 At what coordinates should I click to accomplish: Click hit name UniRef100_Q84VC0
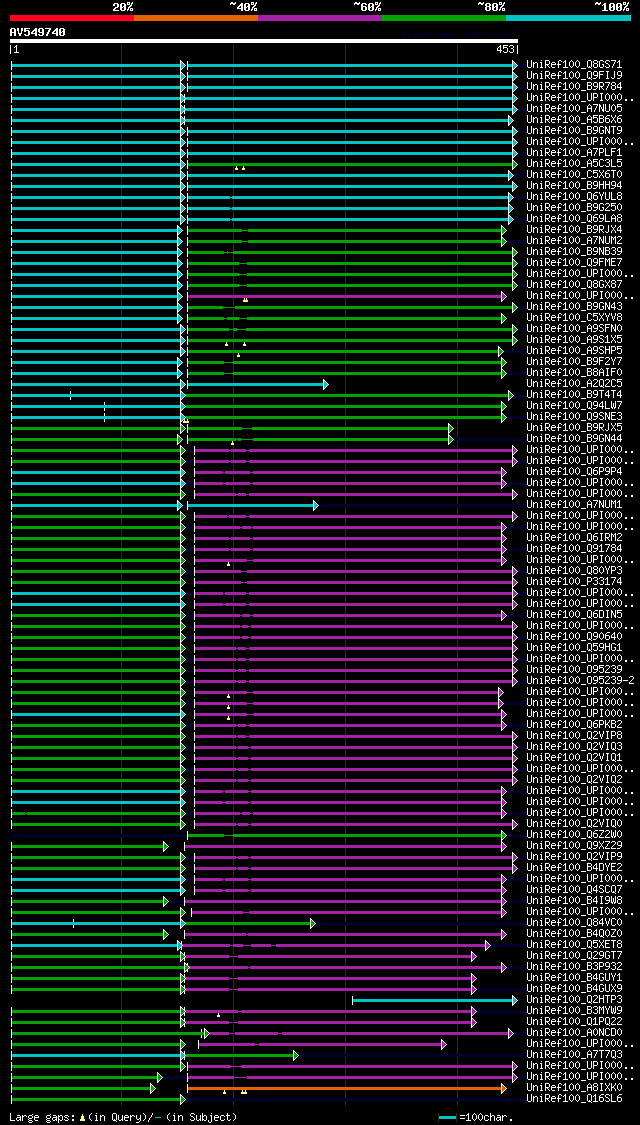point(574,923)
